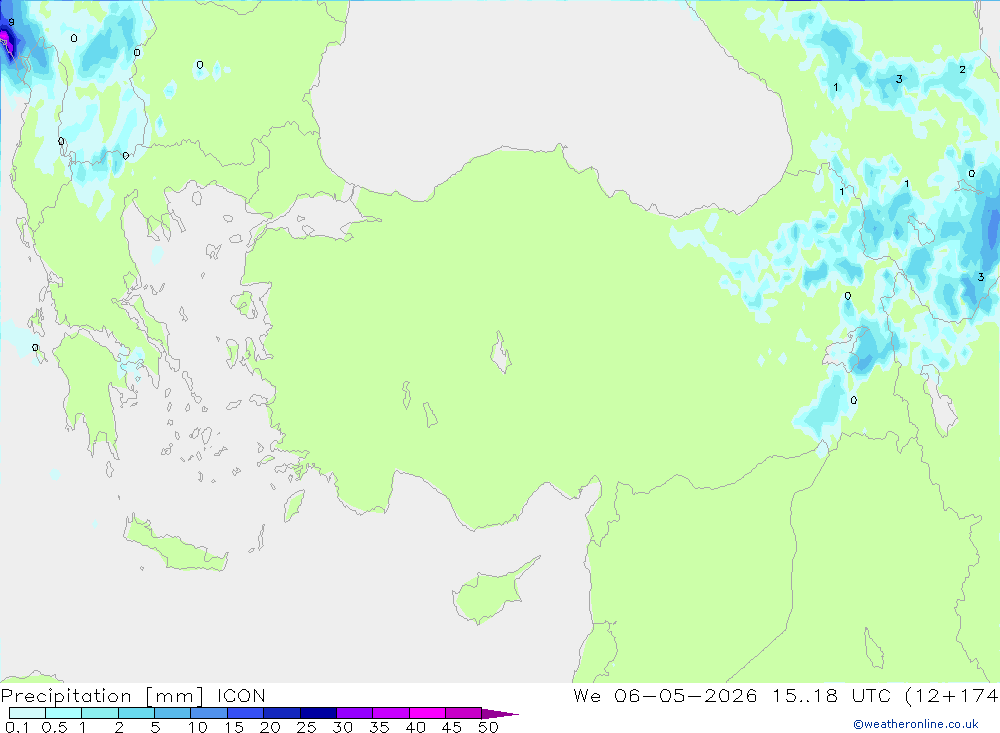Click the 0.5–1 mm legend color box
The height and width of the screenshot is (733, 1000).
tap(64, 713)
